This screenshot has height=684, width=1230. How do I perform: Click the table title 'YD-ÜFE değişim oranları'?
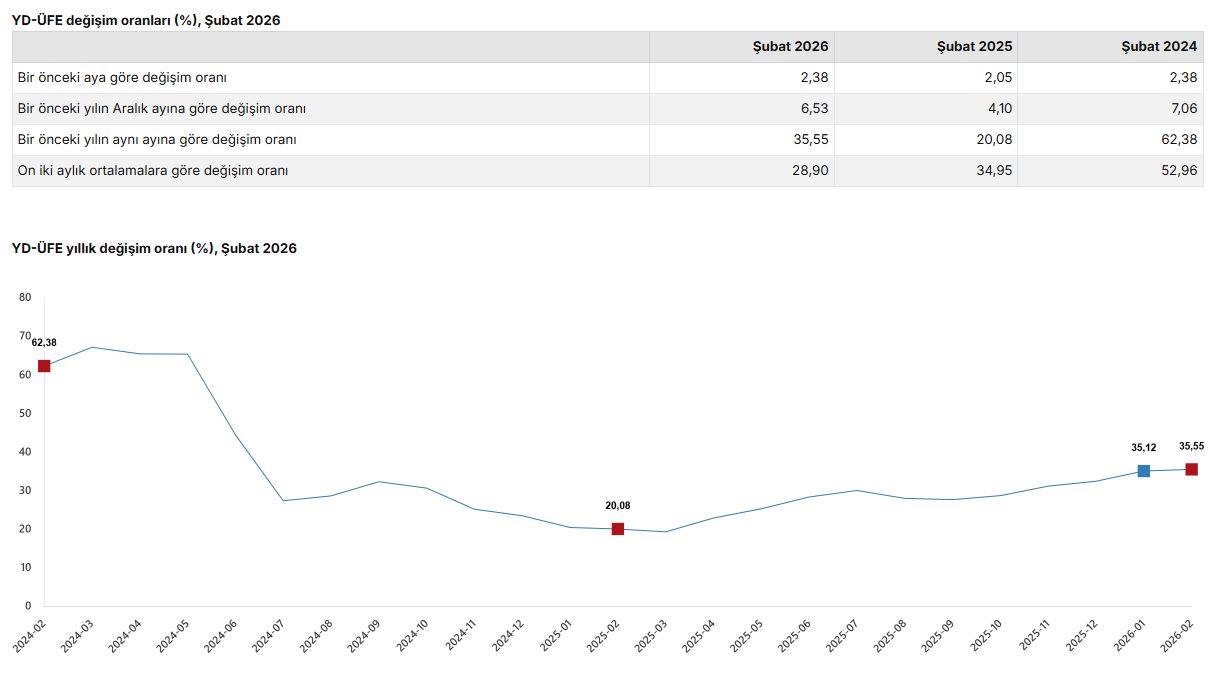click(x=146, y=20)
